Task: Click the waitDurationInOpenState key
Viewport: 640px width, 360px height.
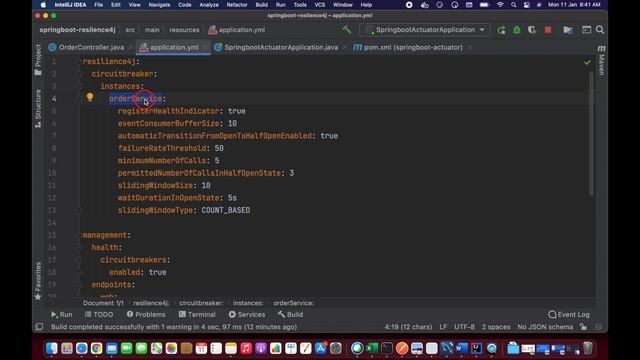Action: 169,198
